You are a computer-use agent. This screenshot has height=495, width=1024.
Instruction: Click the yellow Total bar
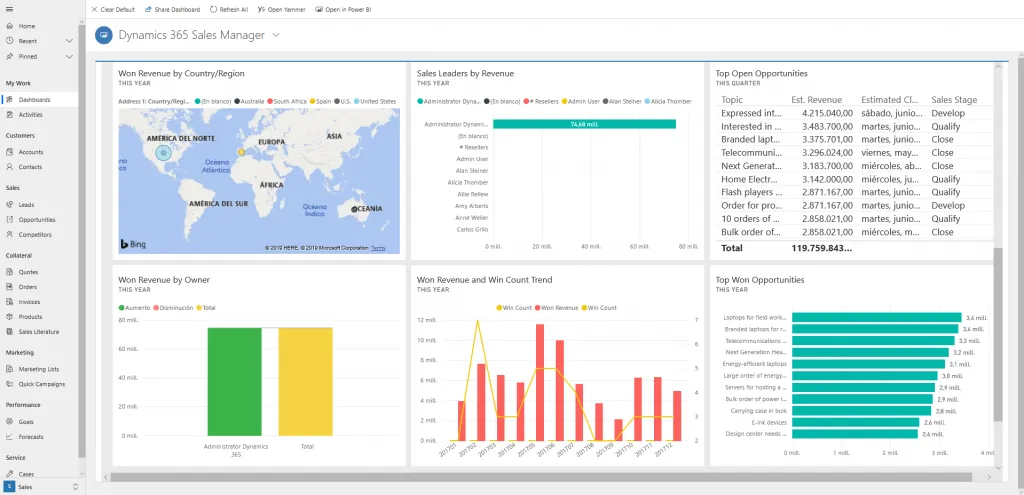tap(306, 381)
